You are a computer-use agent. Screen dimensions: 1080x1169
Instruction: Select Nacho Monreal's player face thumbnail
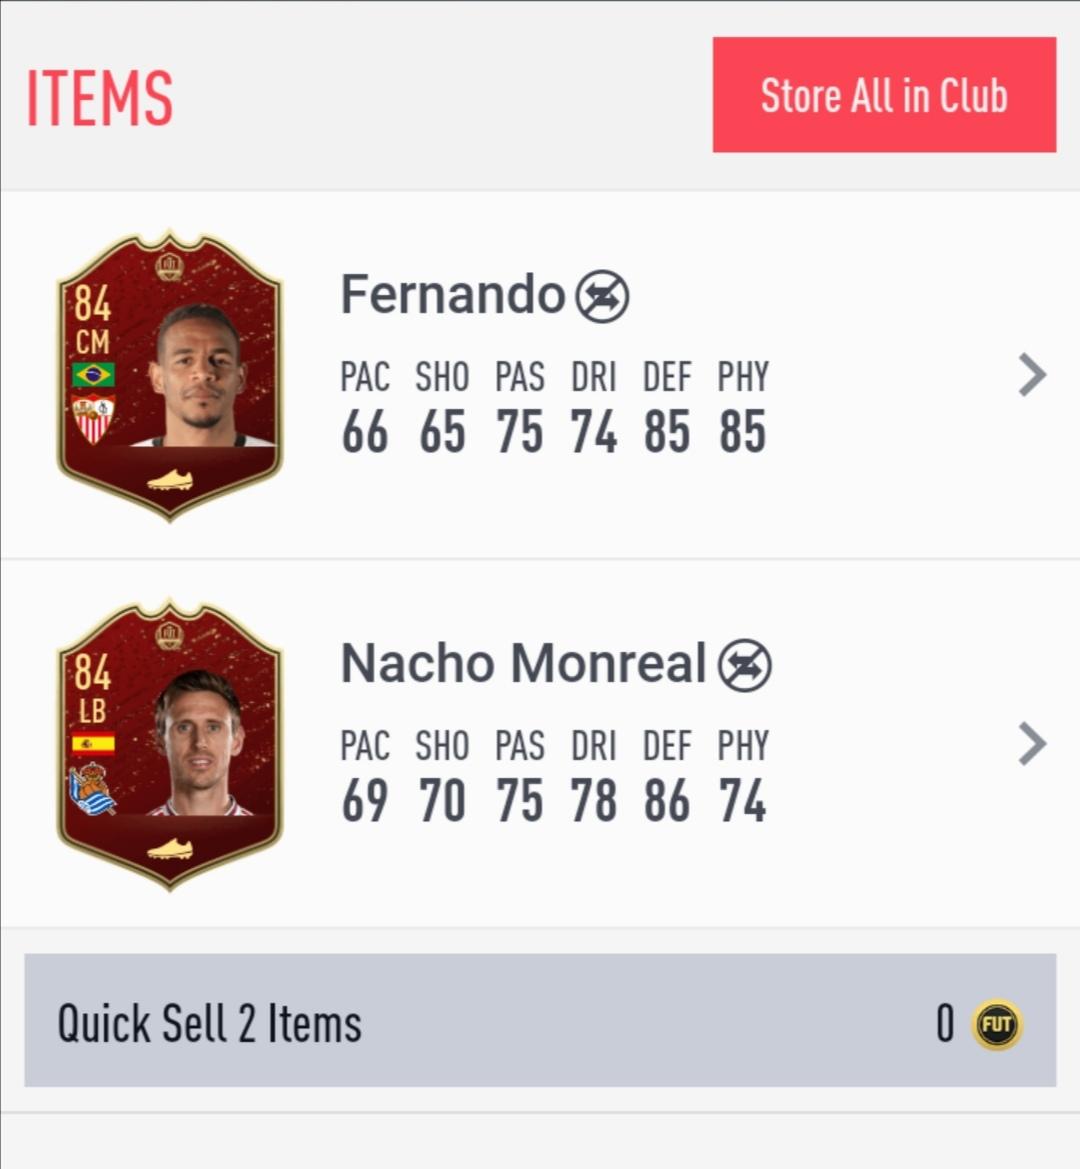199,743
